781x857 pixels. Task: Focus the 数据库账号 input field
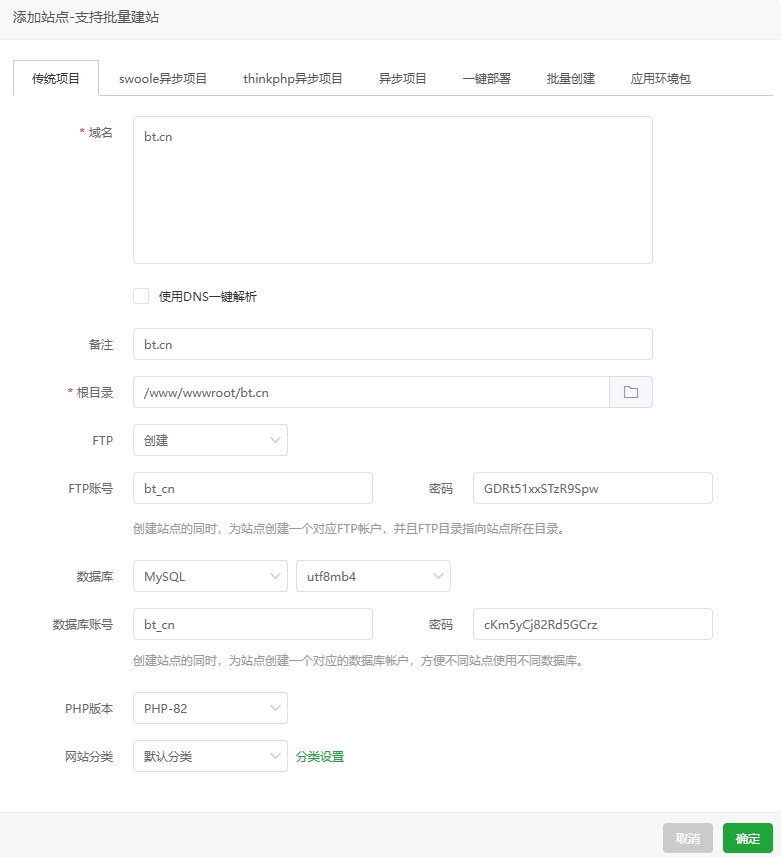pyautogui.click(x=253, y=624)
